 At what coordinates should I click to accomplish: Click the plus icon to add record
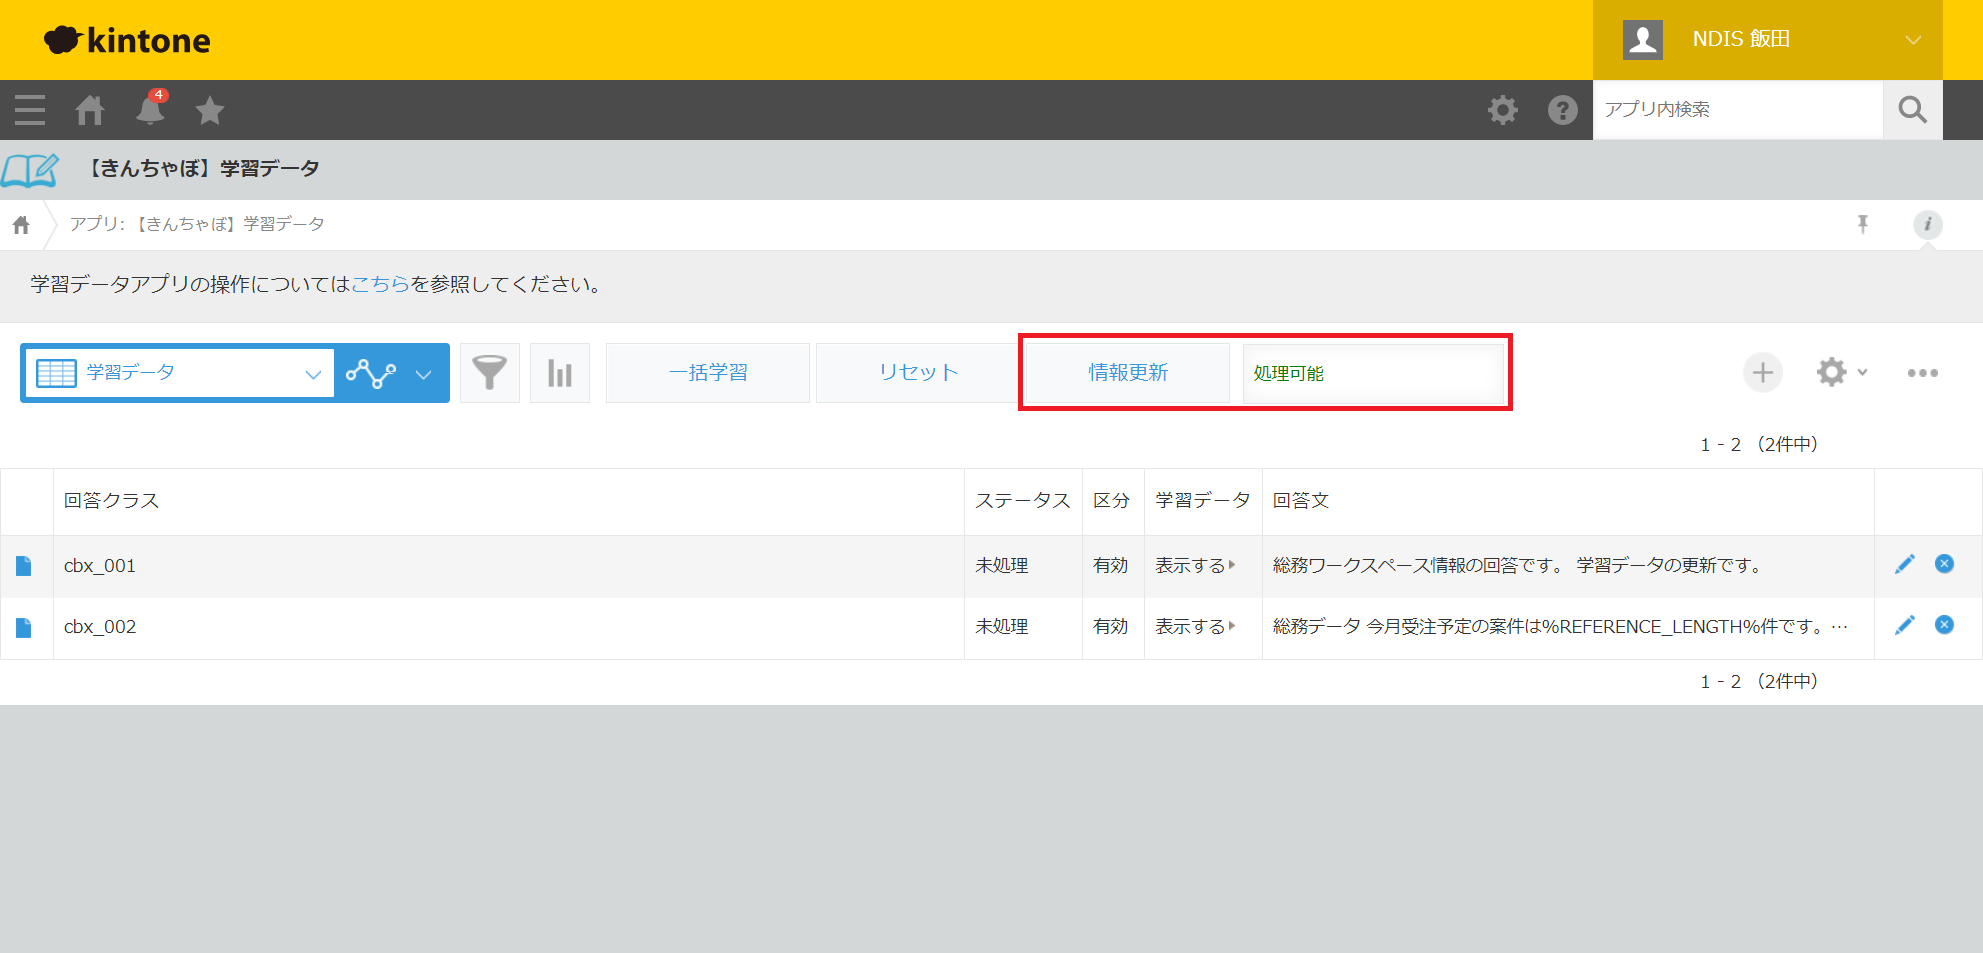(1762, 373)
